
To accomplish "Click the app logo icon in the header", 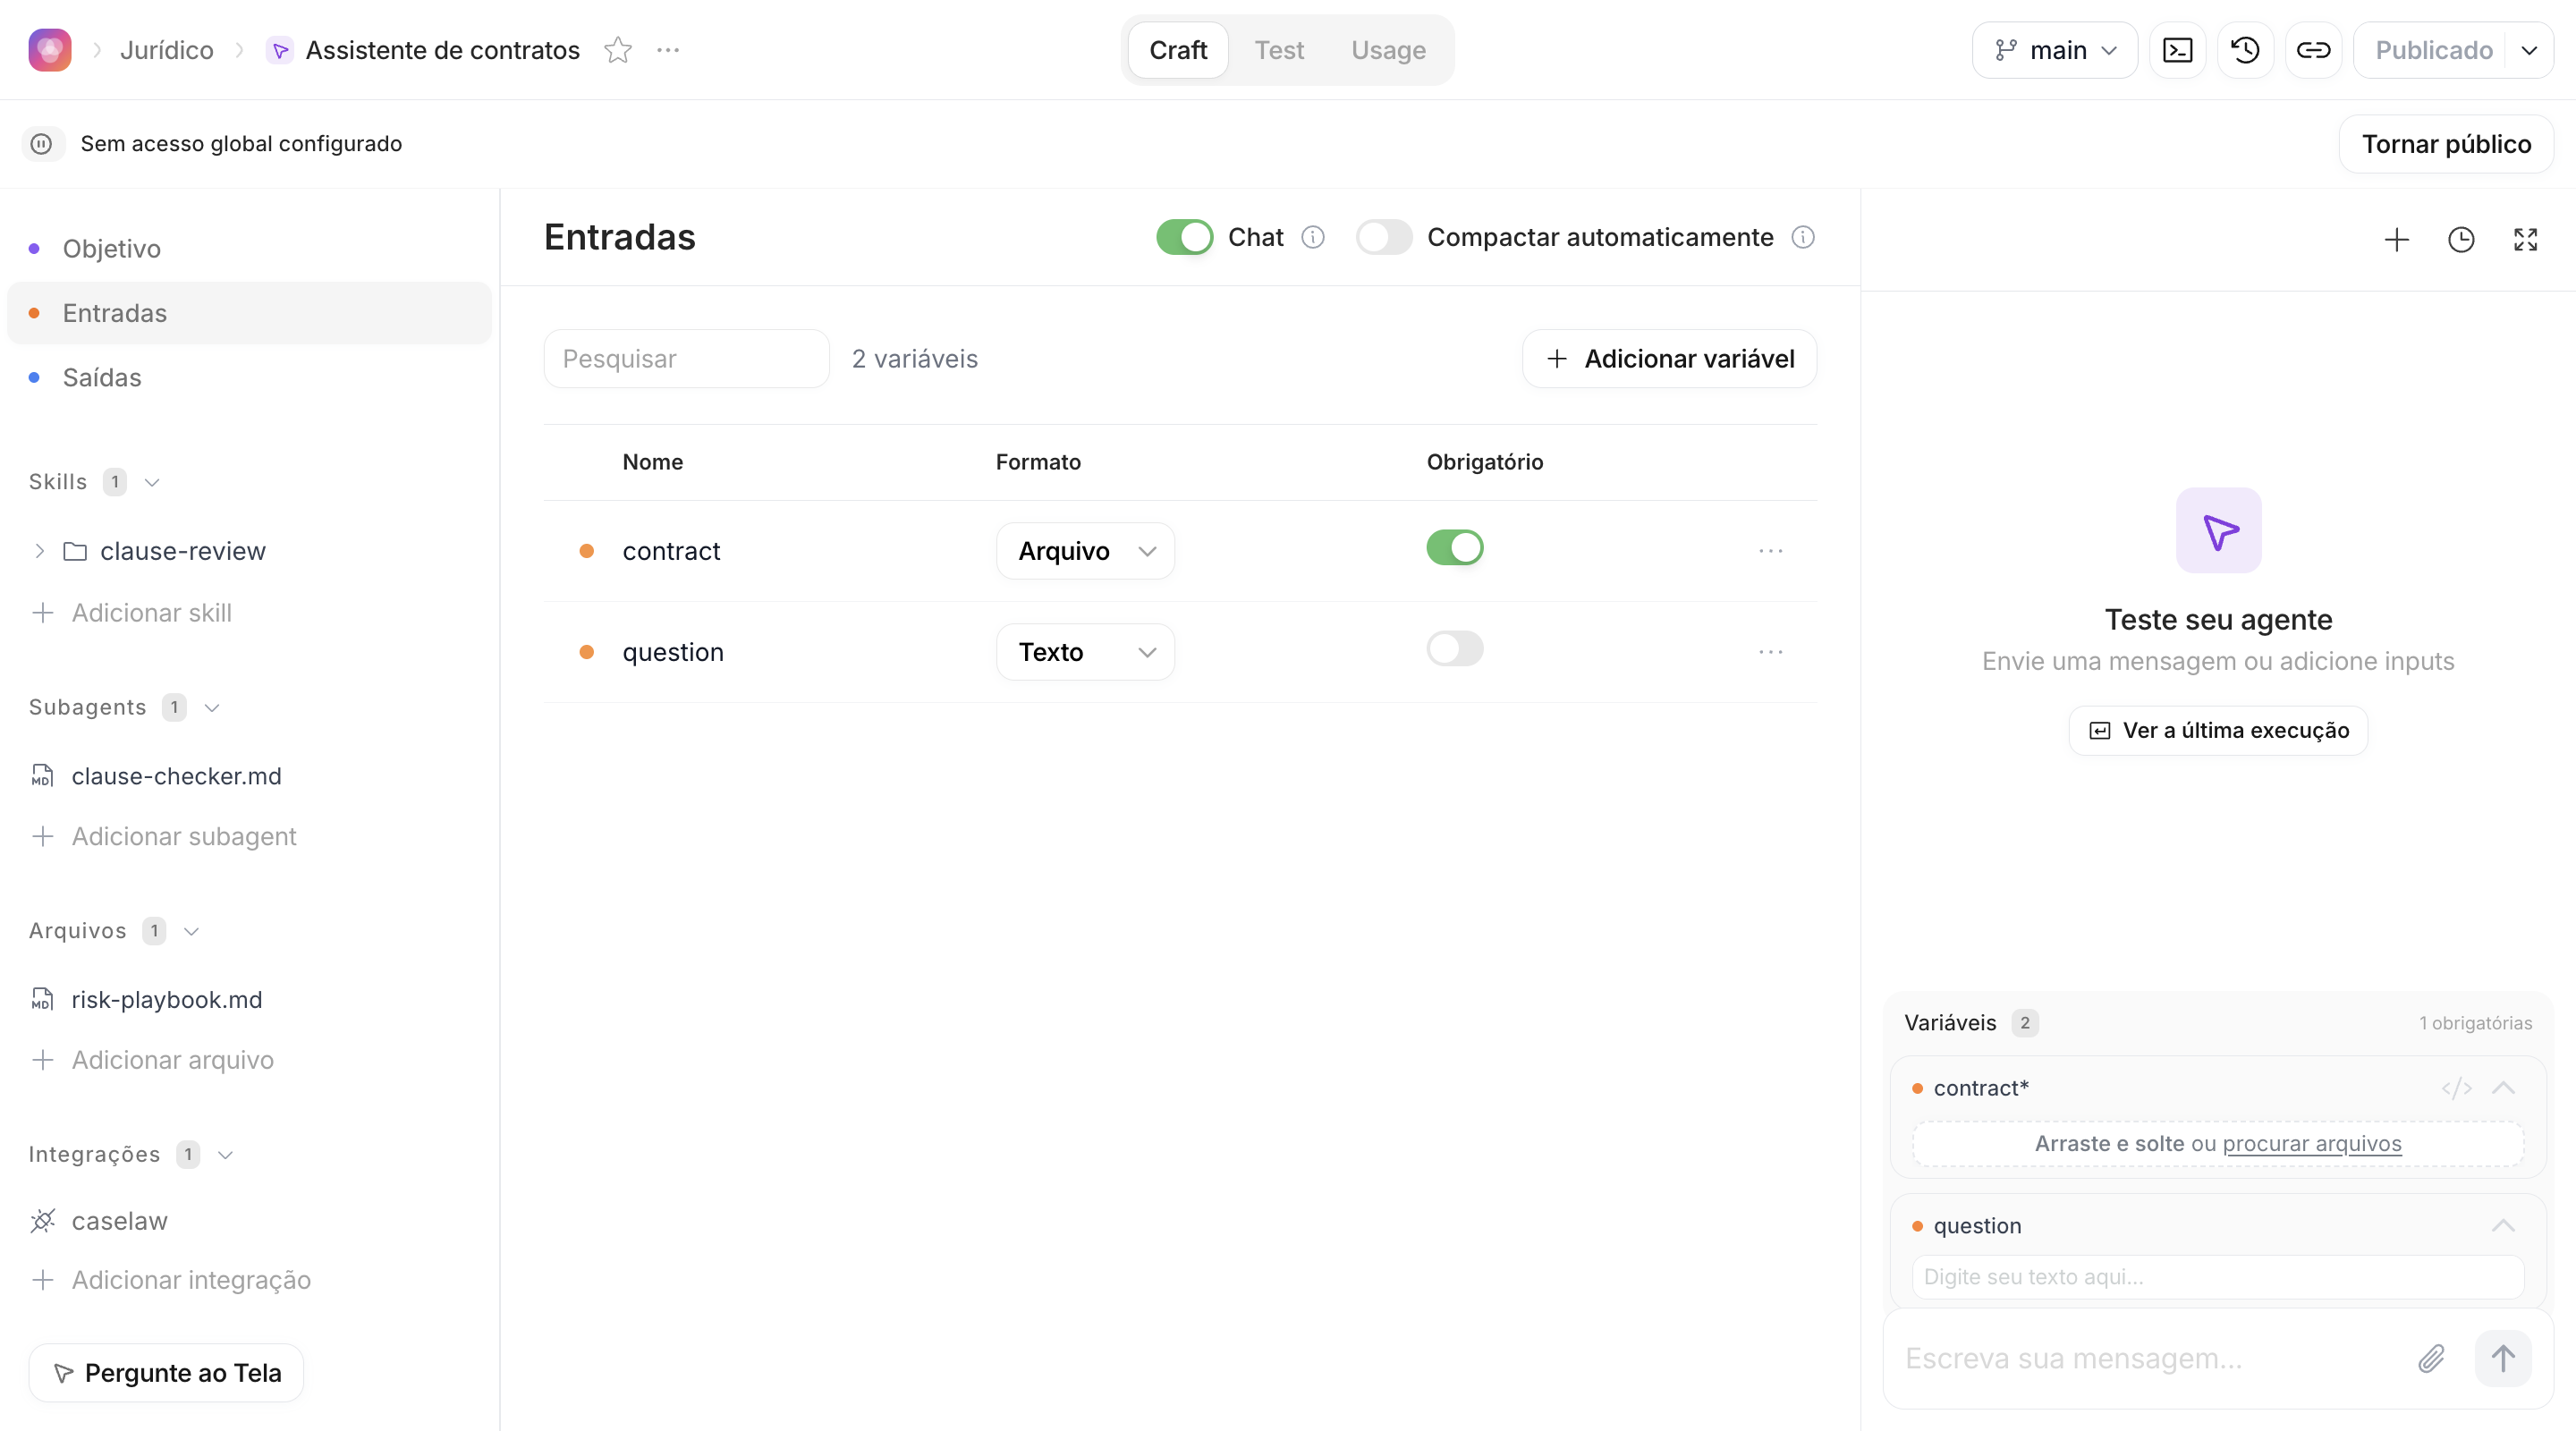I will [50, 50].
